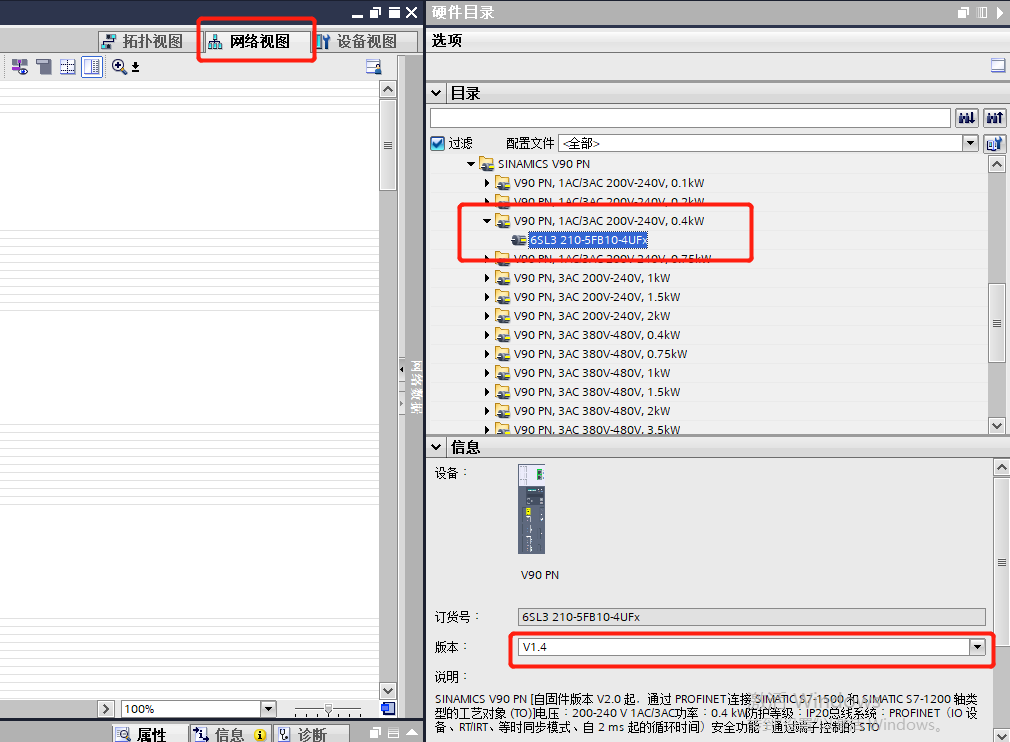This screenshot has width=1010, height=742.
Task: Click the catalog search input field
Action: [691, 118]
